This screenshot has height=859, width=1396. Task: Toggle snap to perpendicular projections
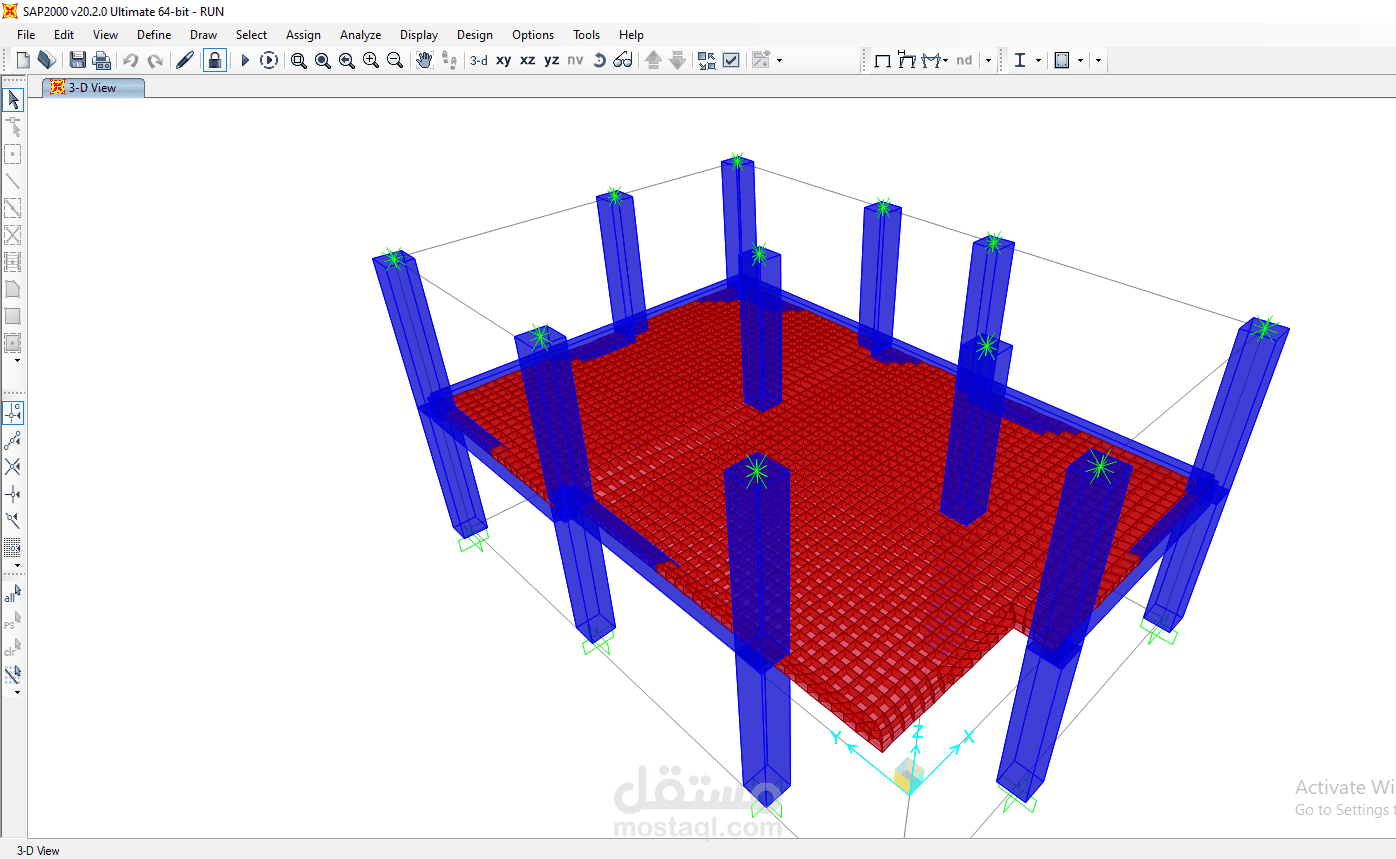[x=13, y=494]
